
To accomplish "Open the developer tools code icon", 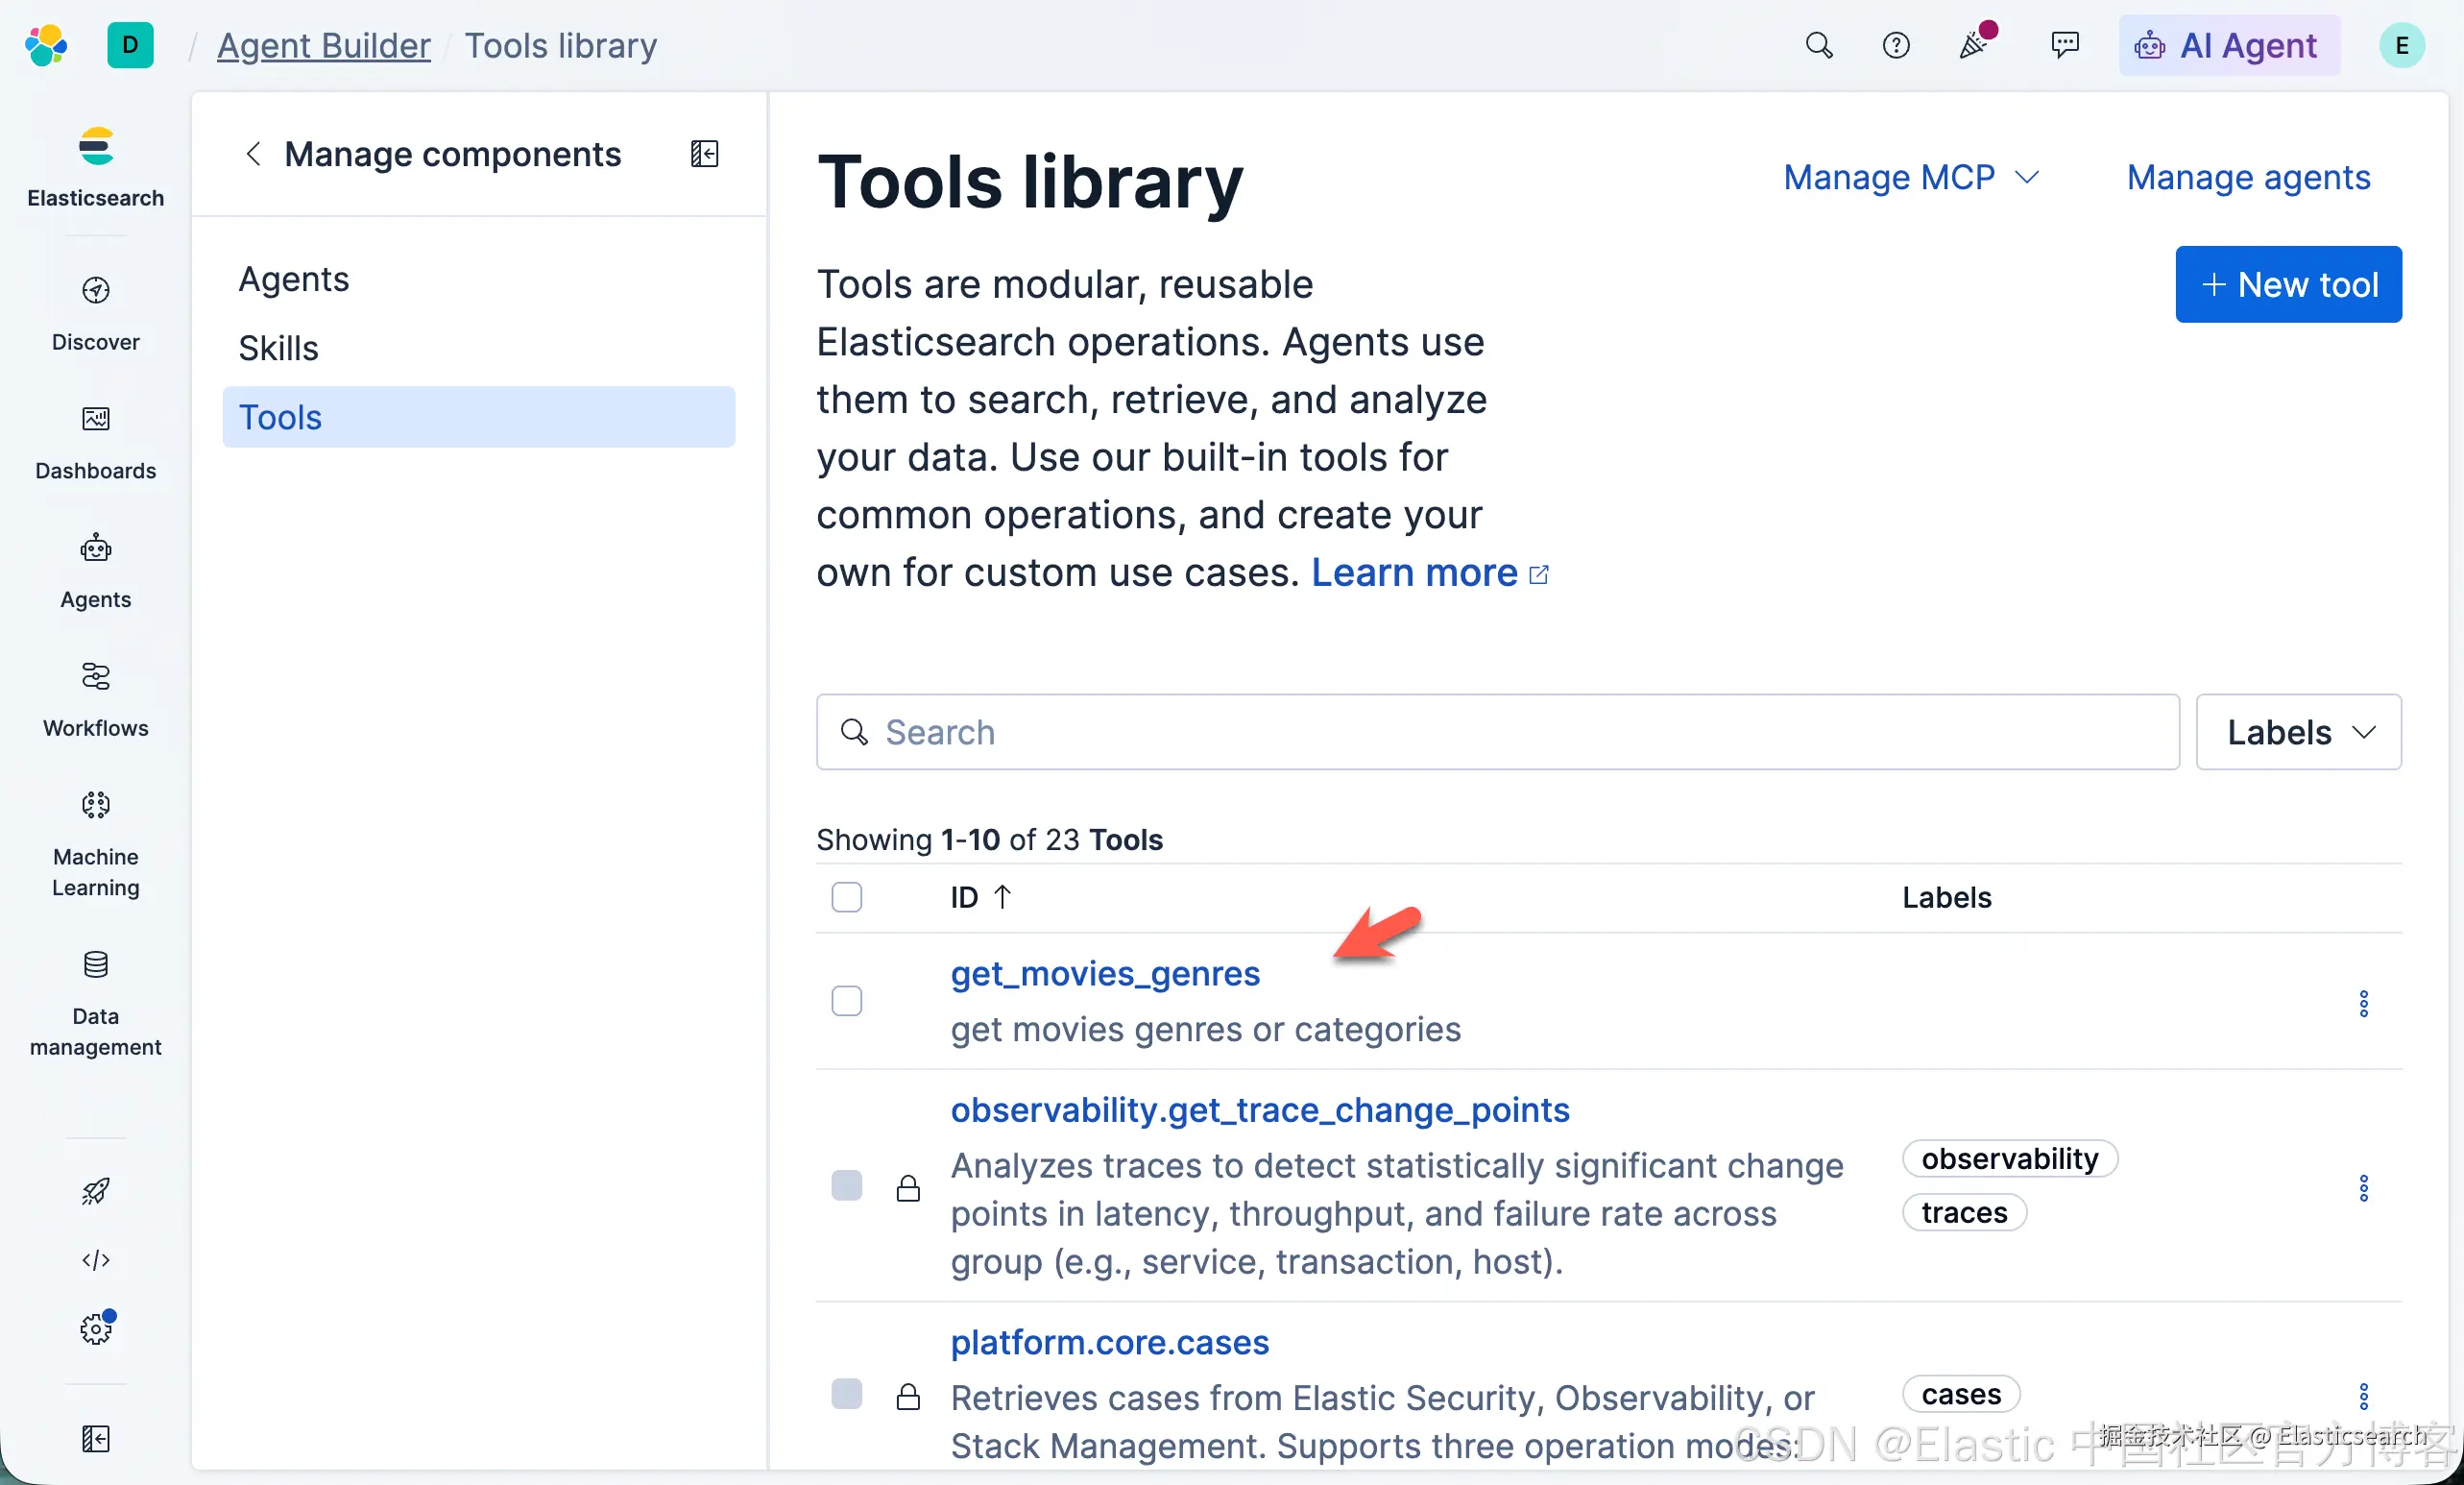I will tap(96, 1260).
